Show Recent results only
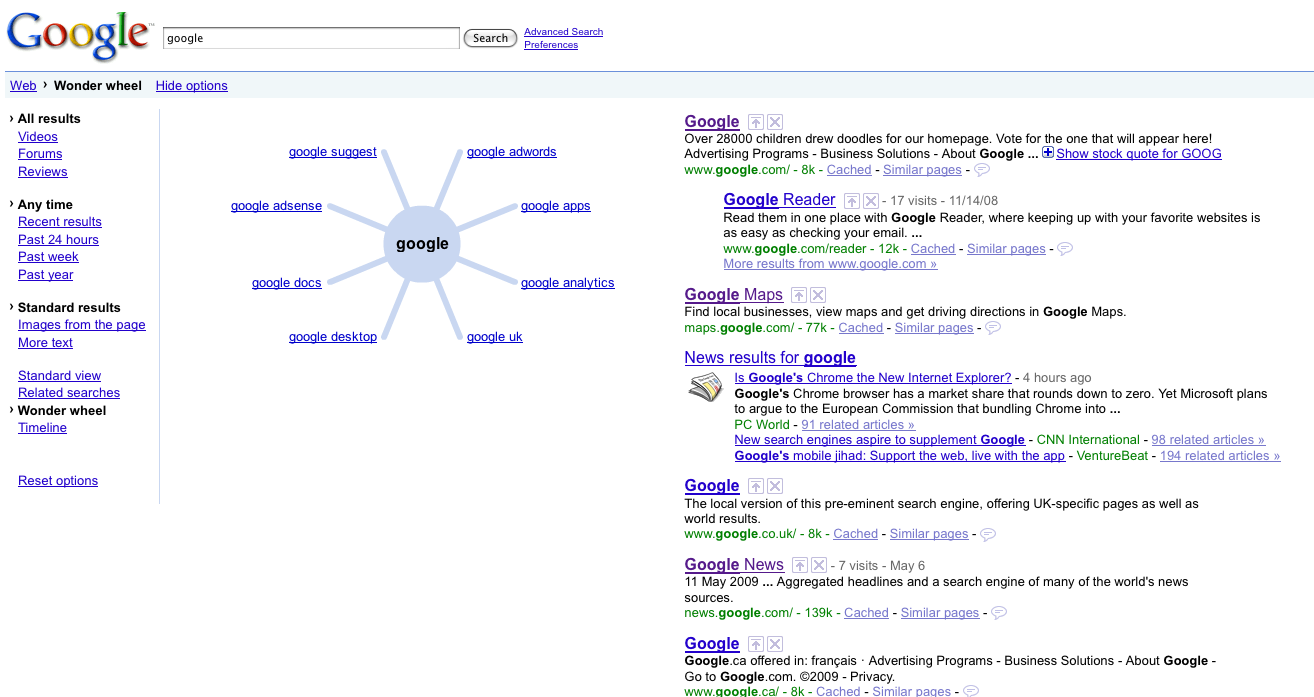 pos(60,222)
